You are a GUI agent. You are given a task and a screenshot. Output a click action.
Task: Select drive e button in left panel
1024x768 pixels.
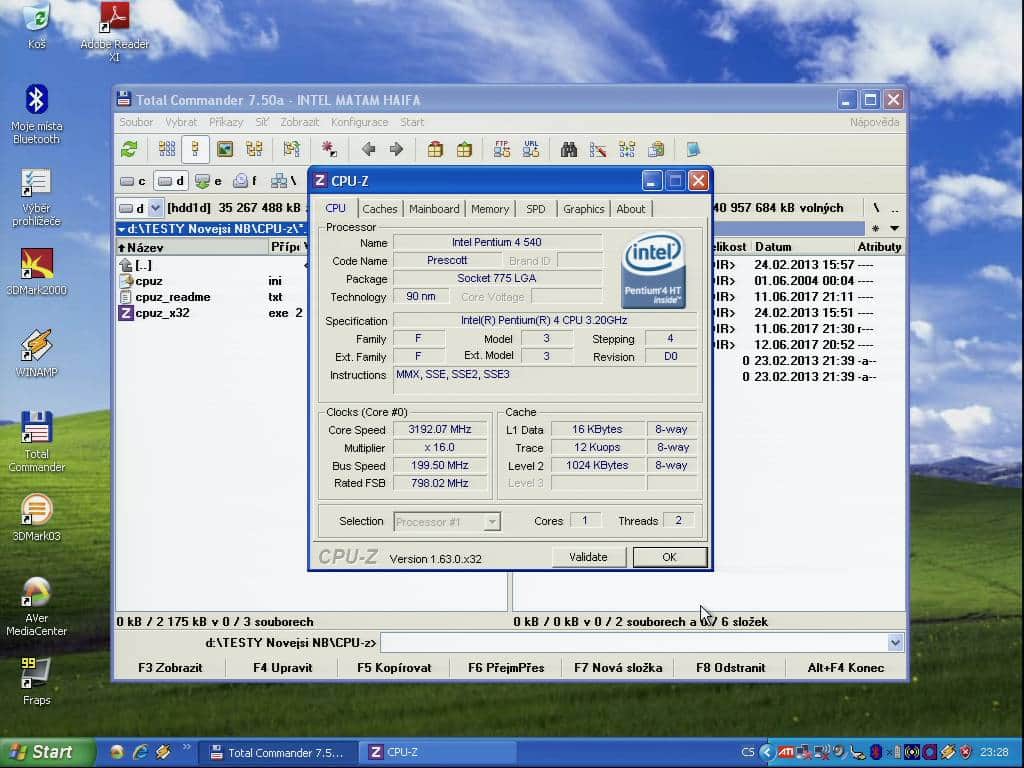click(x=209, y=181)
